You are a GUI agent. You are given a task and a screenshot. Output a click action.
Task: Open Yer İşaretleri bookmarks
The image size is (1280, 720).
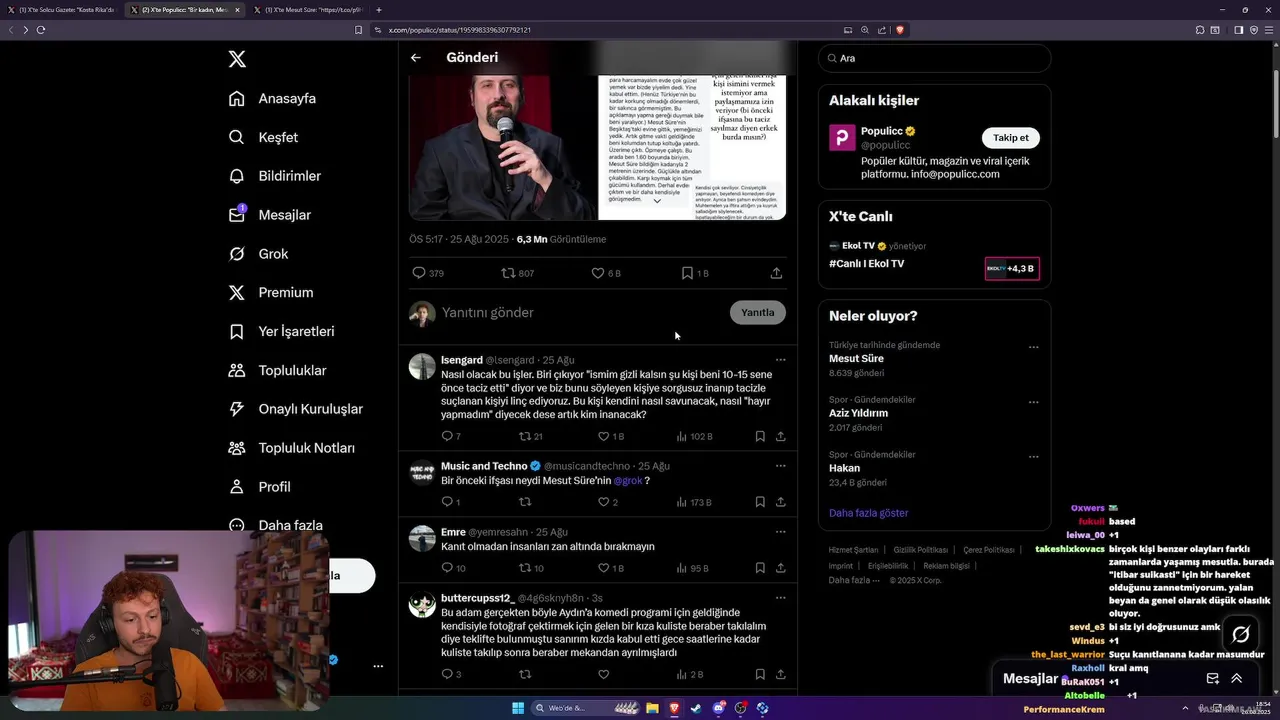click(x=281, y=331)
